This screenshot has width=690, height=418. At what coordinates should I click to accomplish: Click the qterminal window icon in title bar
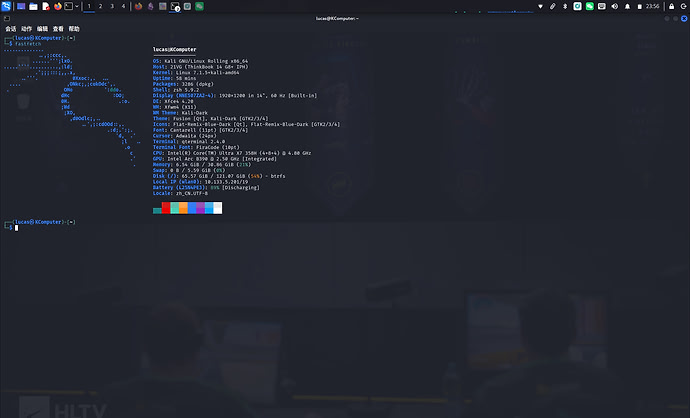pos(7,18)
